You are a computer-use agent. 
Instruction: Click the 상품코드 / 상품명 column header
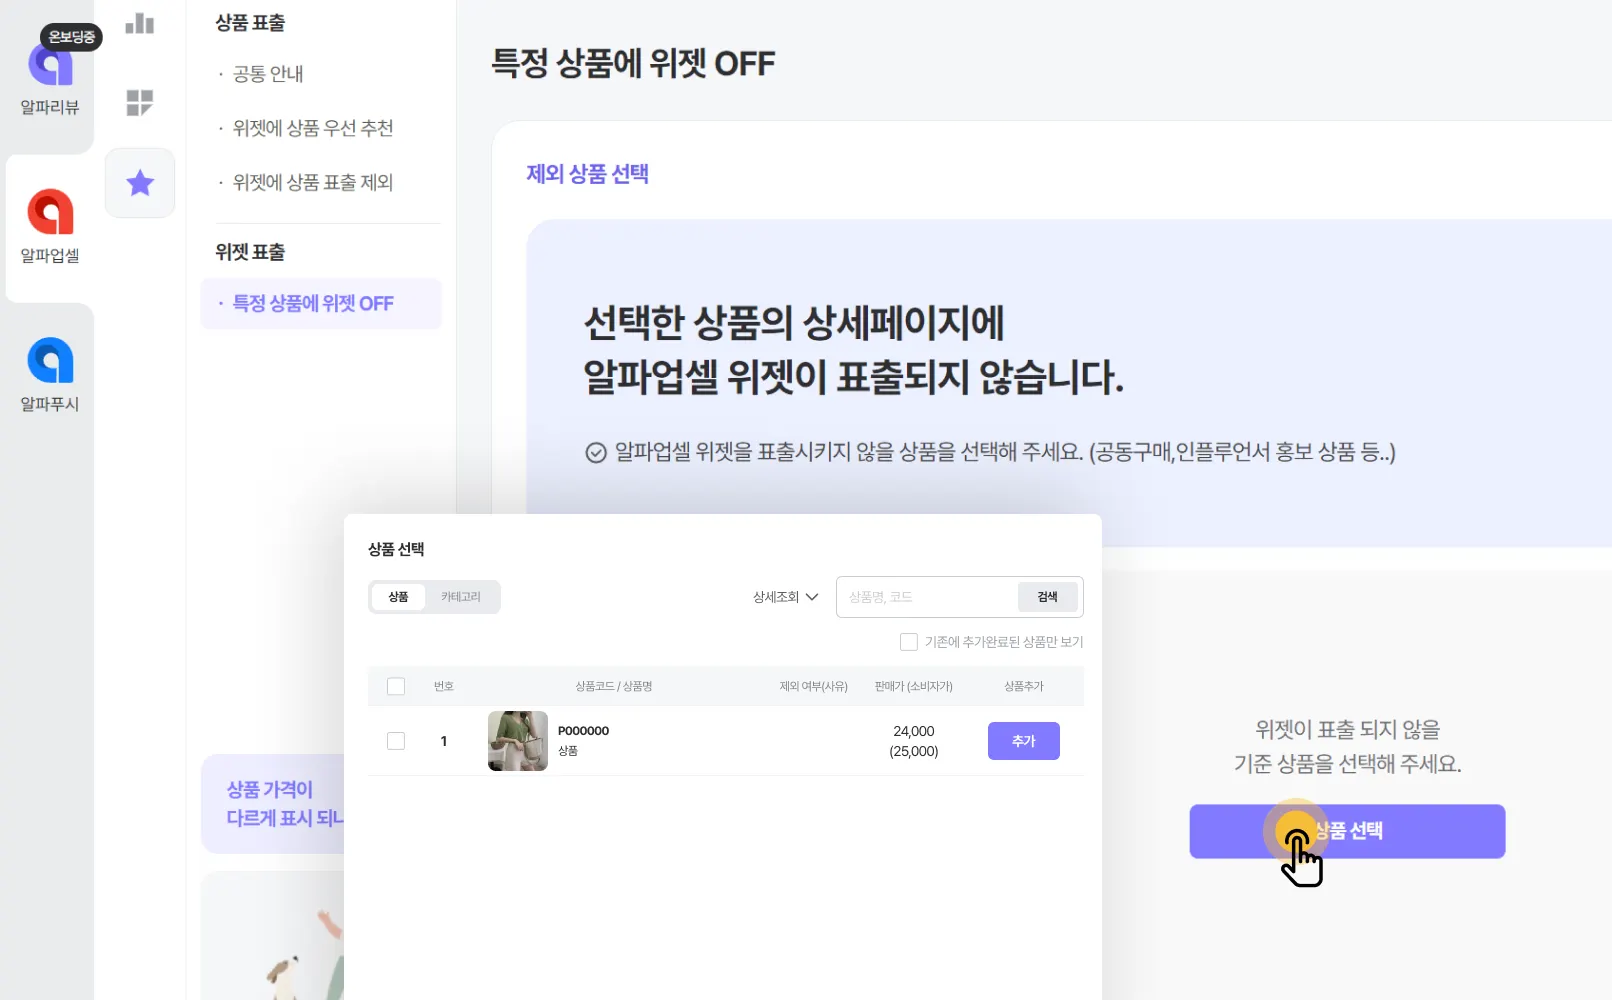point(614,686)
